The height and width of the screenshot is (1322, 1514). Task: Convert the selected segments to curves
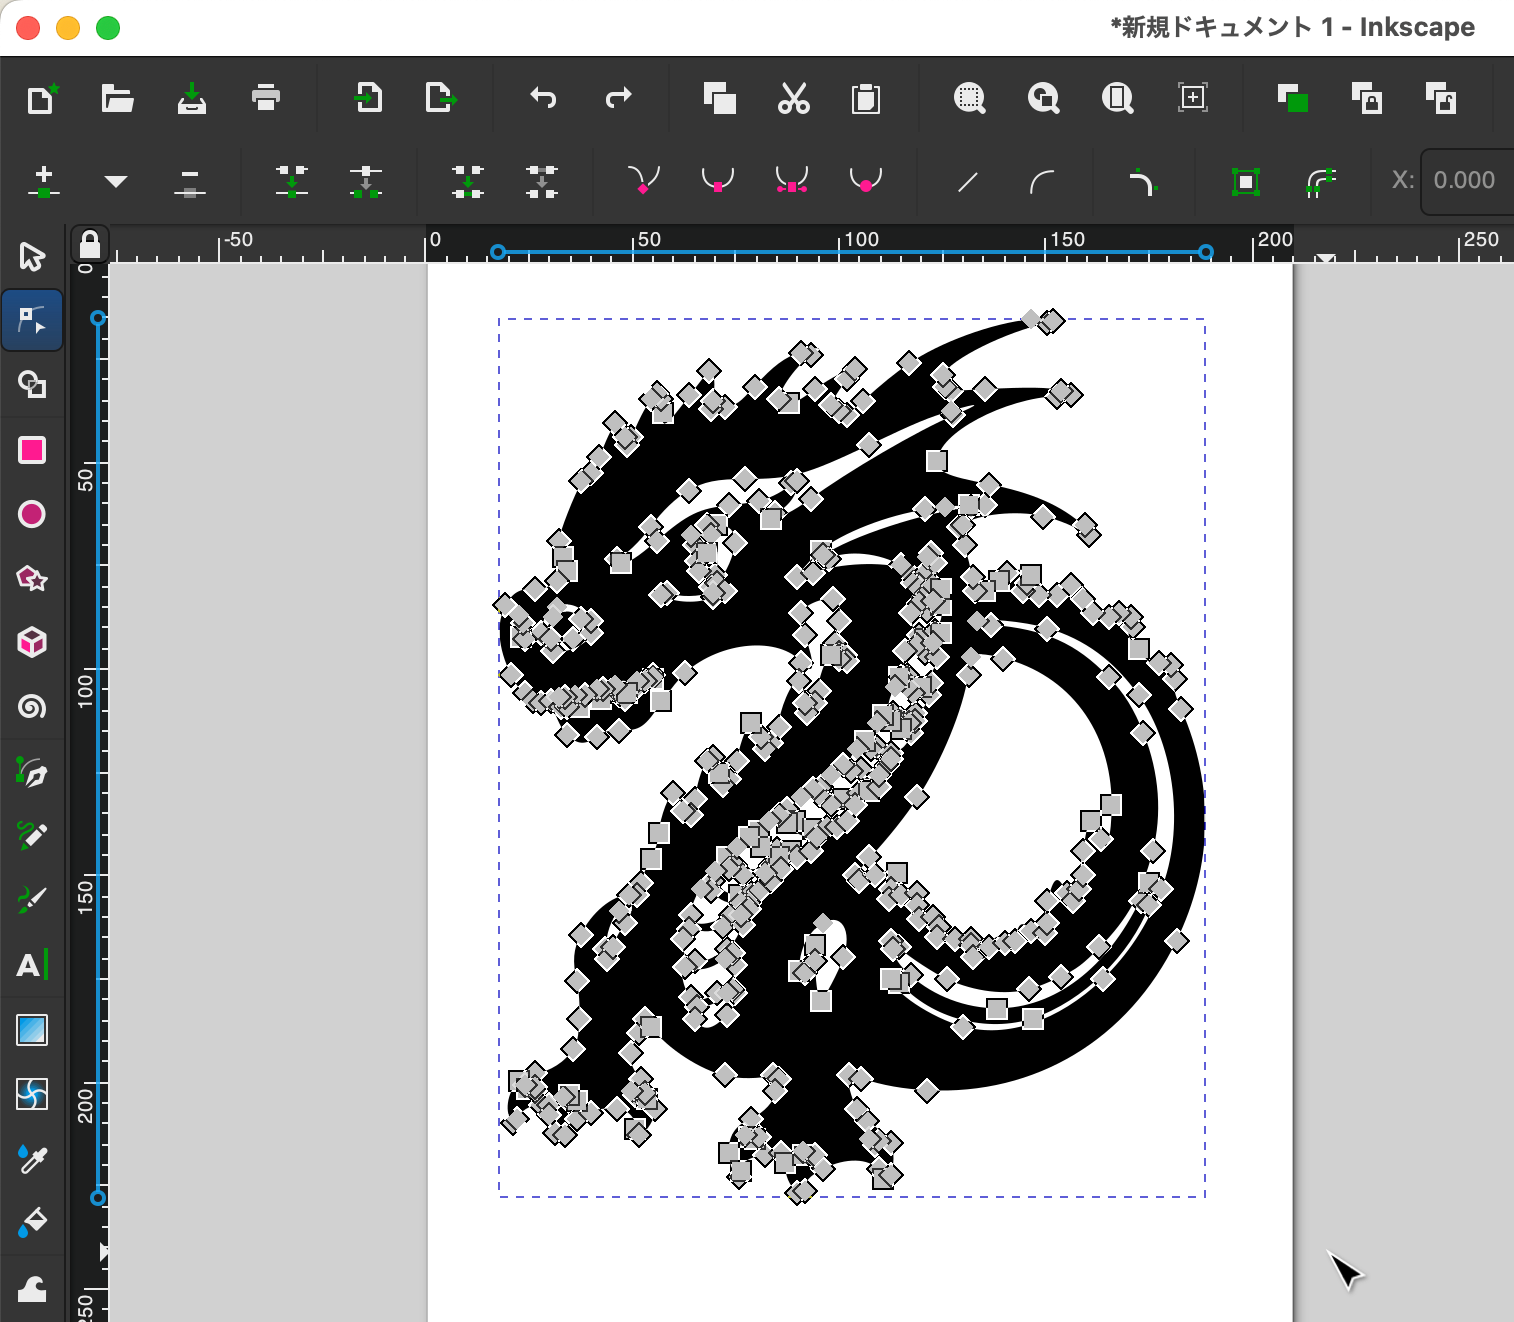pos(1042,181)
